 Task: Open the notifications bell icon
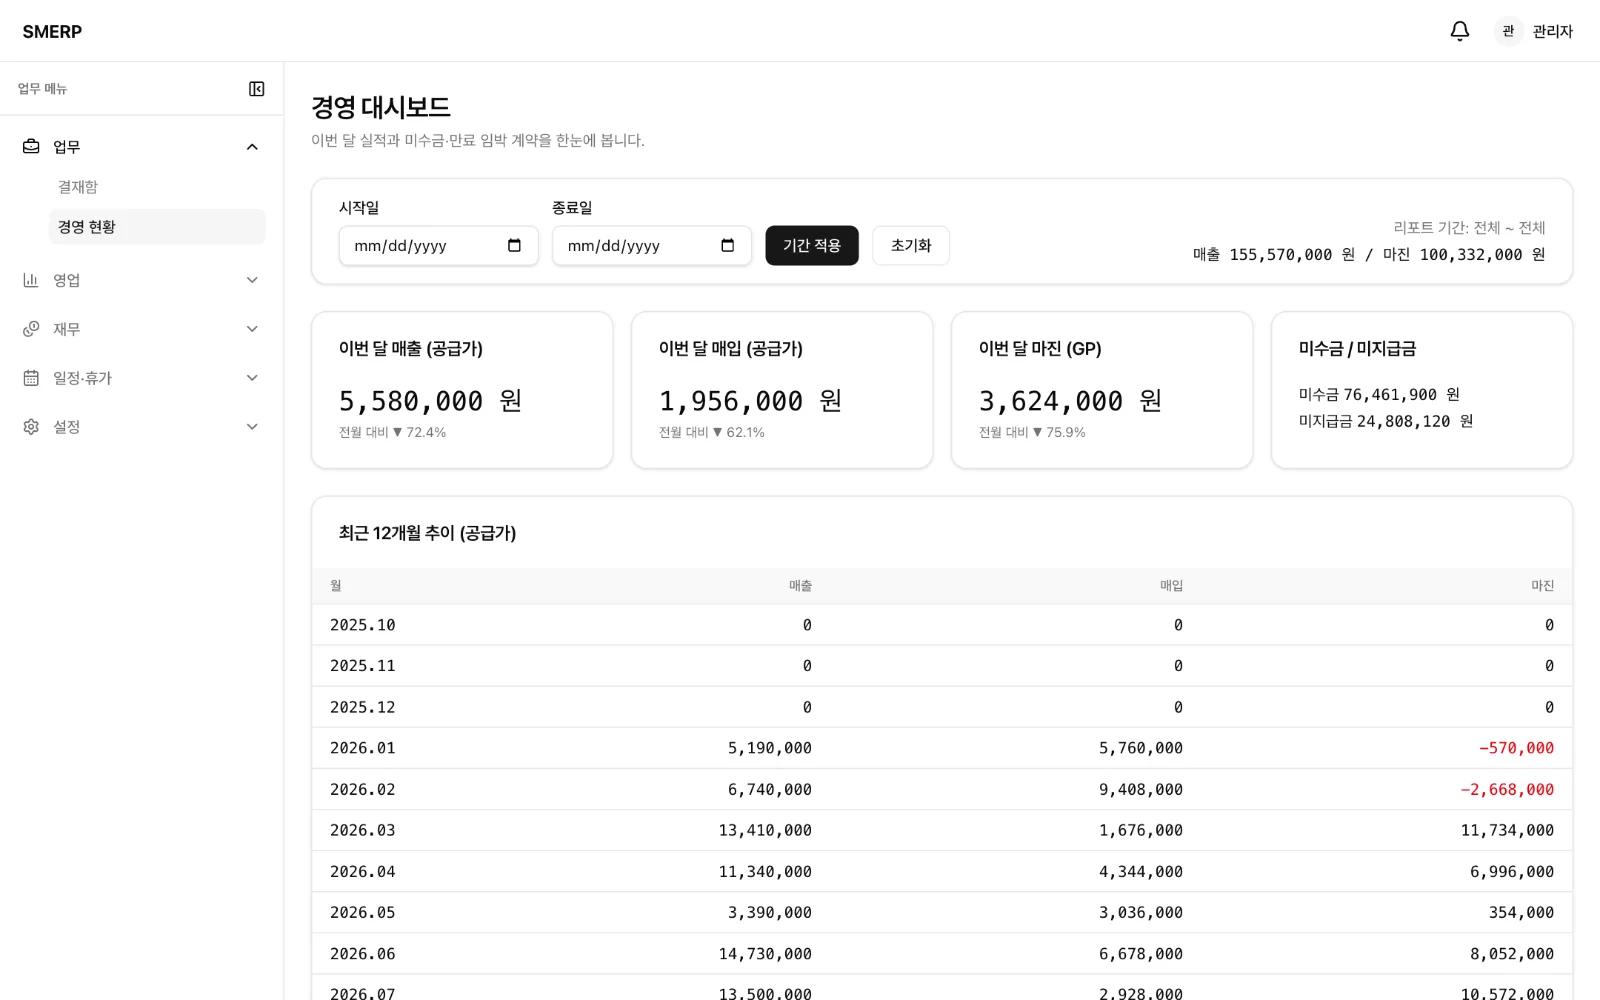1460,31
